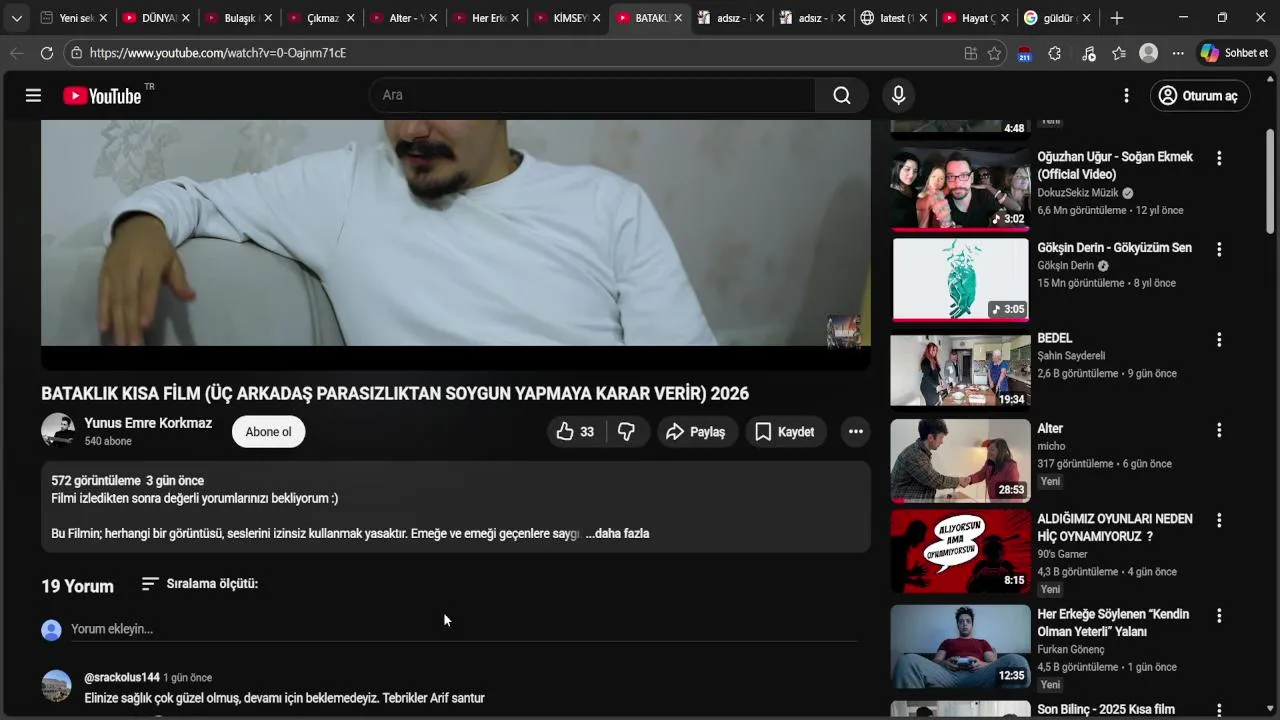Click the Ara search input box
The height and width of the screenshot is (720, 1280).
[x=593, y=95]
